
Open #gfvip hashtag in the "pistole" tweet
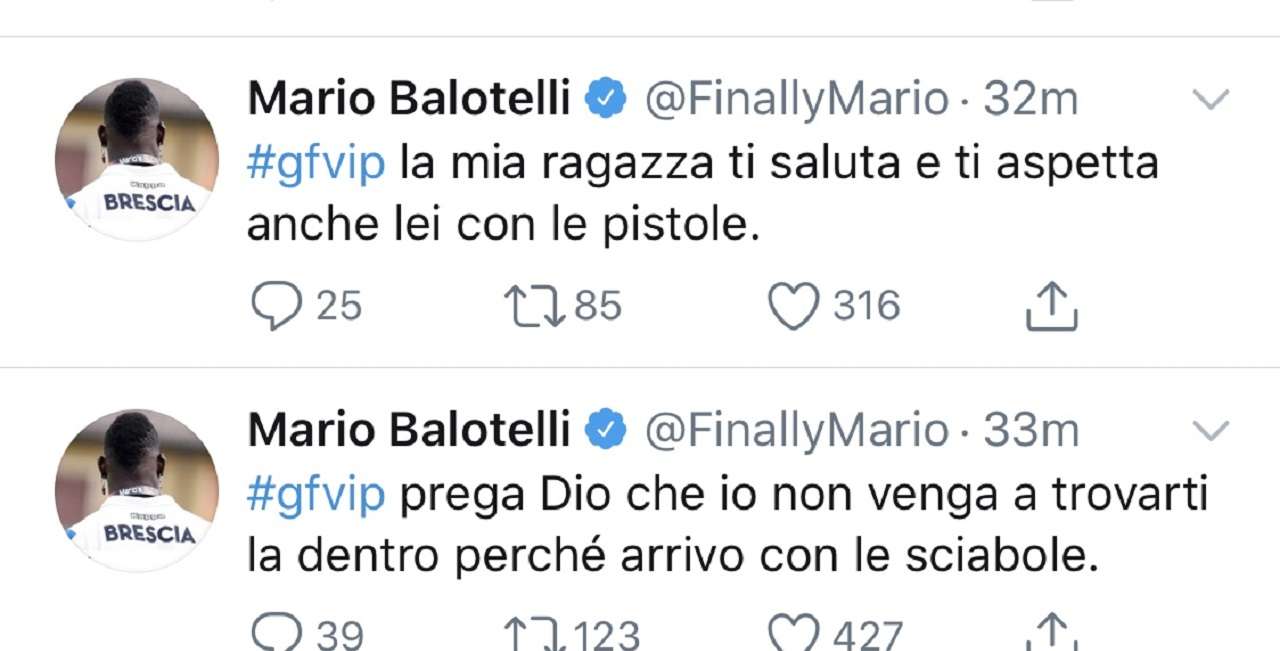[316, 163]
